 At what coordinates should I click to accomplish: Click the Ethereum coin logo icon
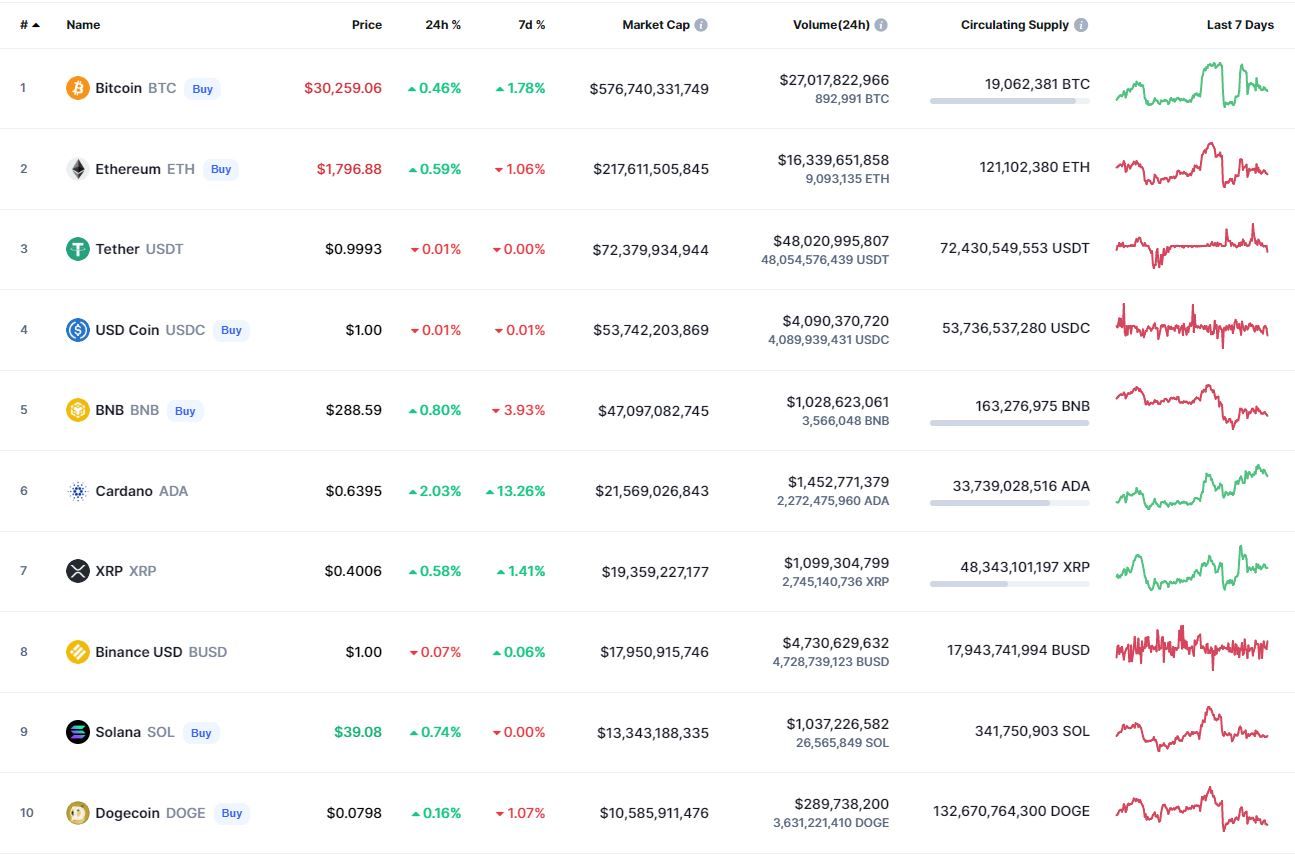[x=78, y=169]
